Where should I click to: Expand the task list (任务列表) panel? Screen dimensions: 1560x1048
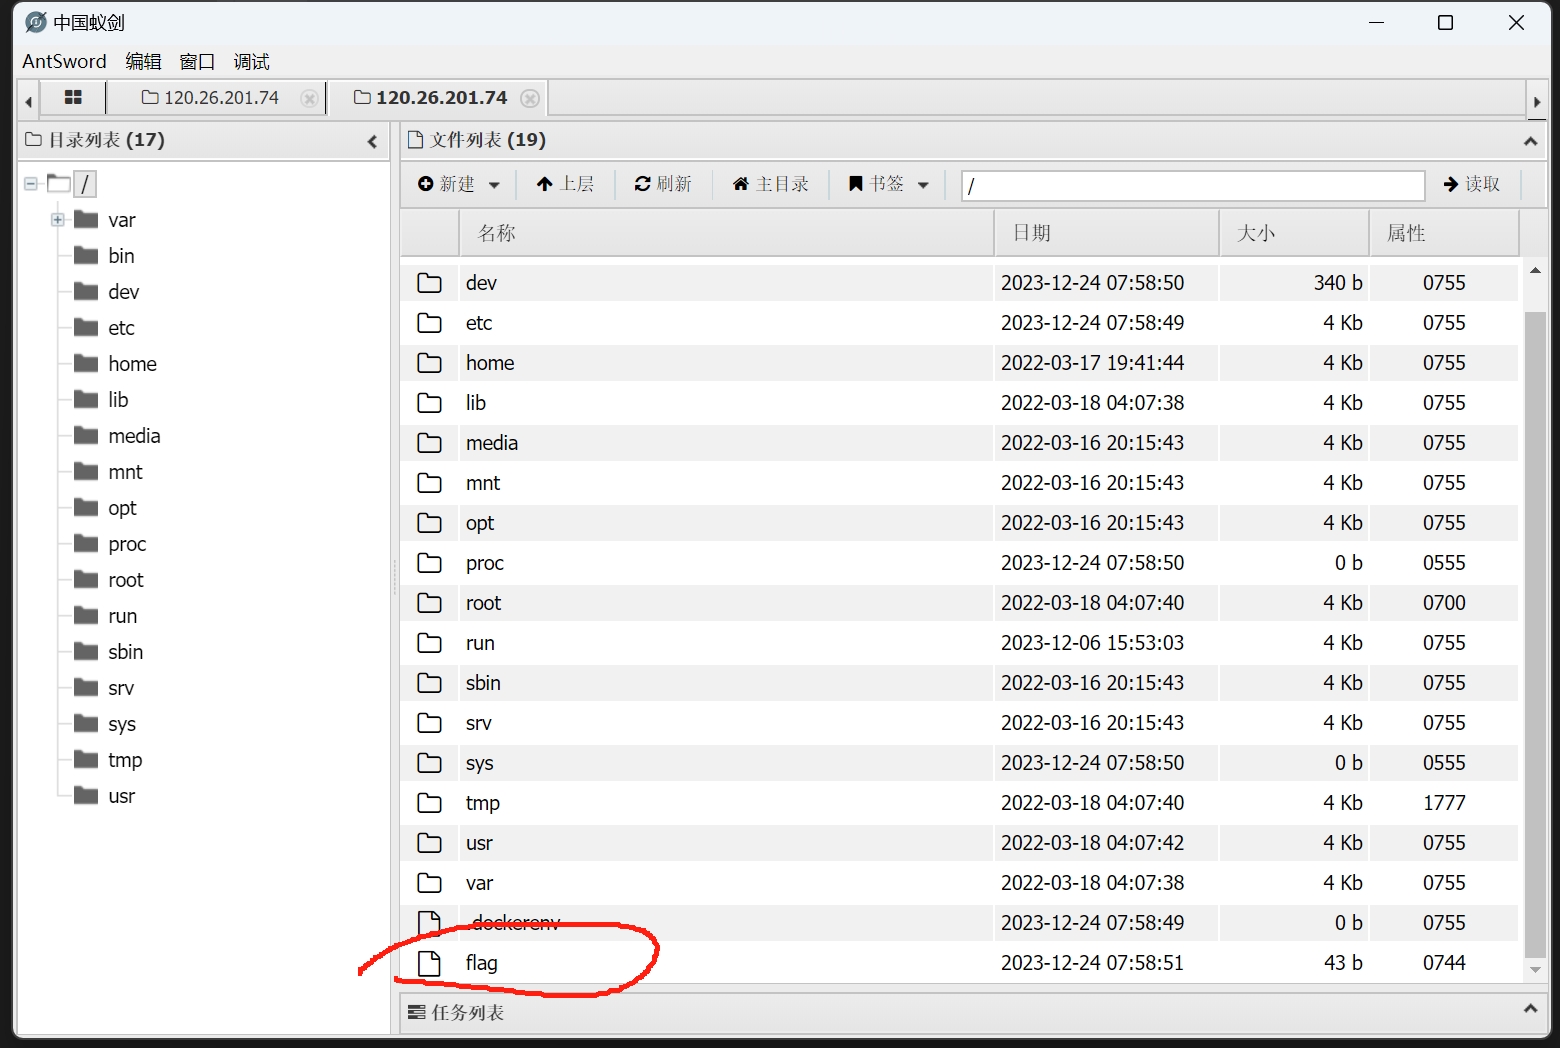point(1530,1010)
